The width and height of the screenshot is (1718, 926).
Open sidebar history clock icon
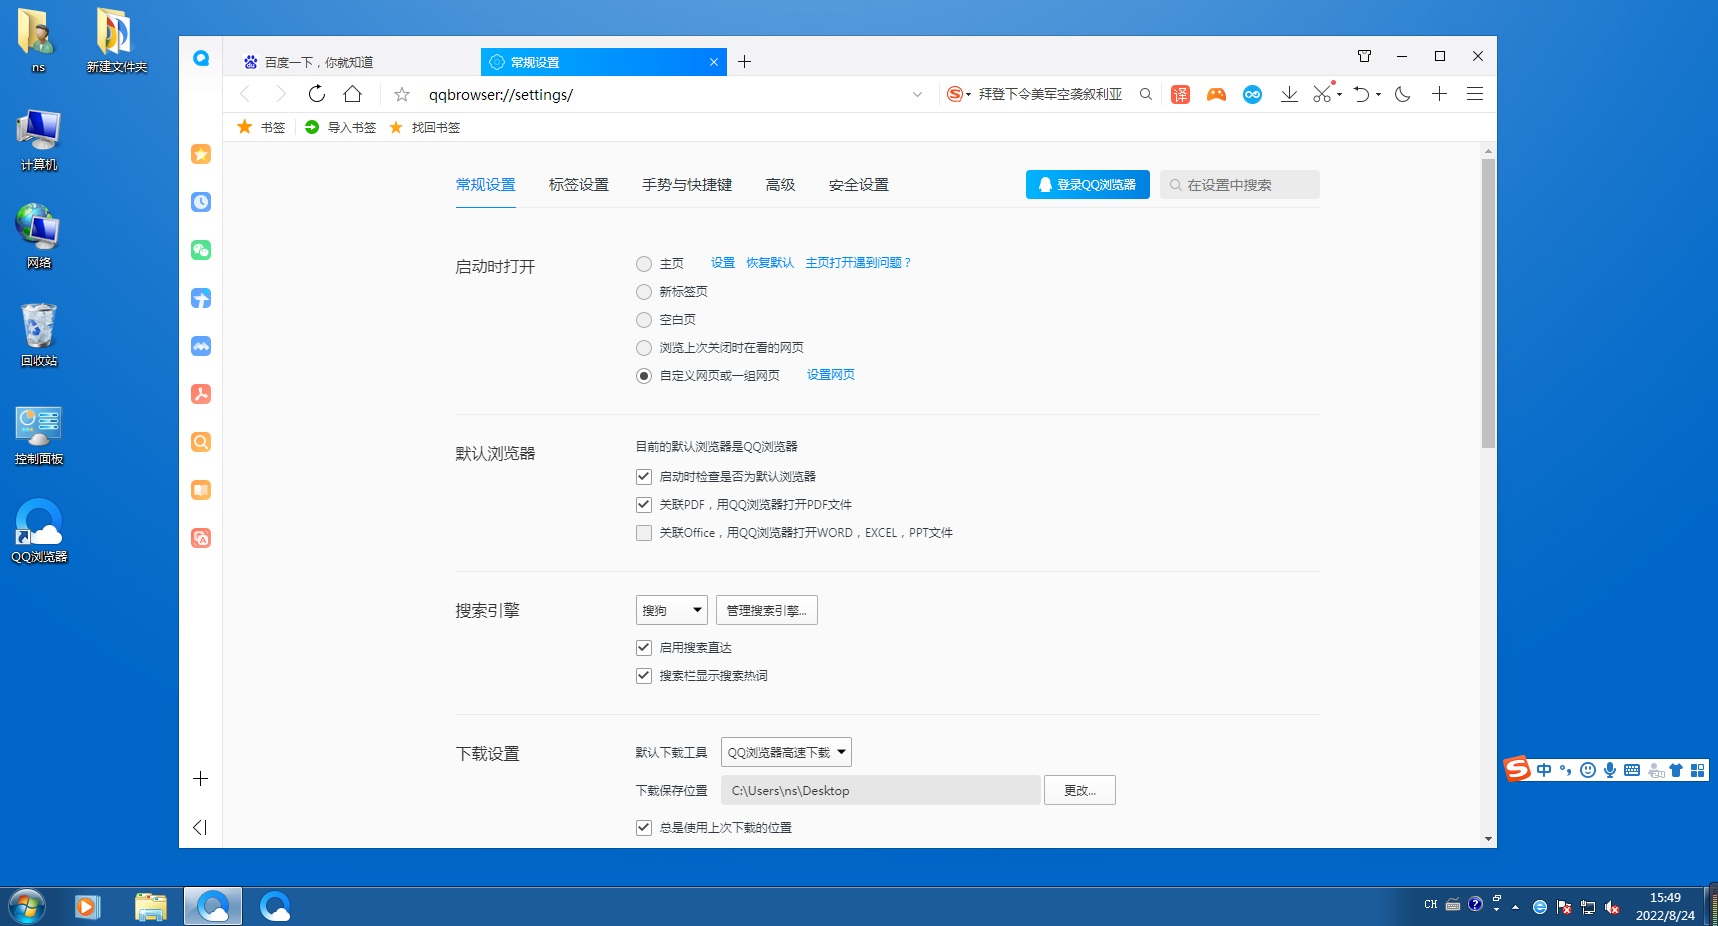click(201, 202)
